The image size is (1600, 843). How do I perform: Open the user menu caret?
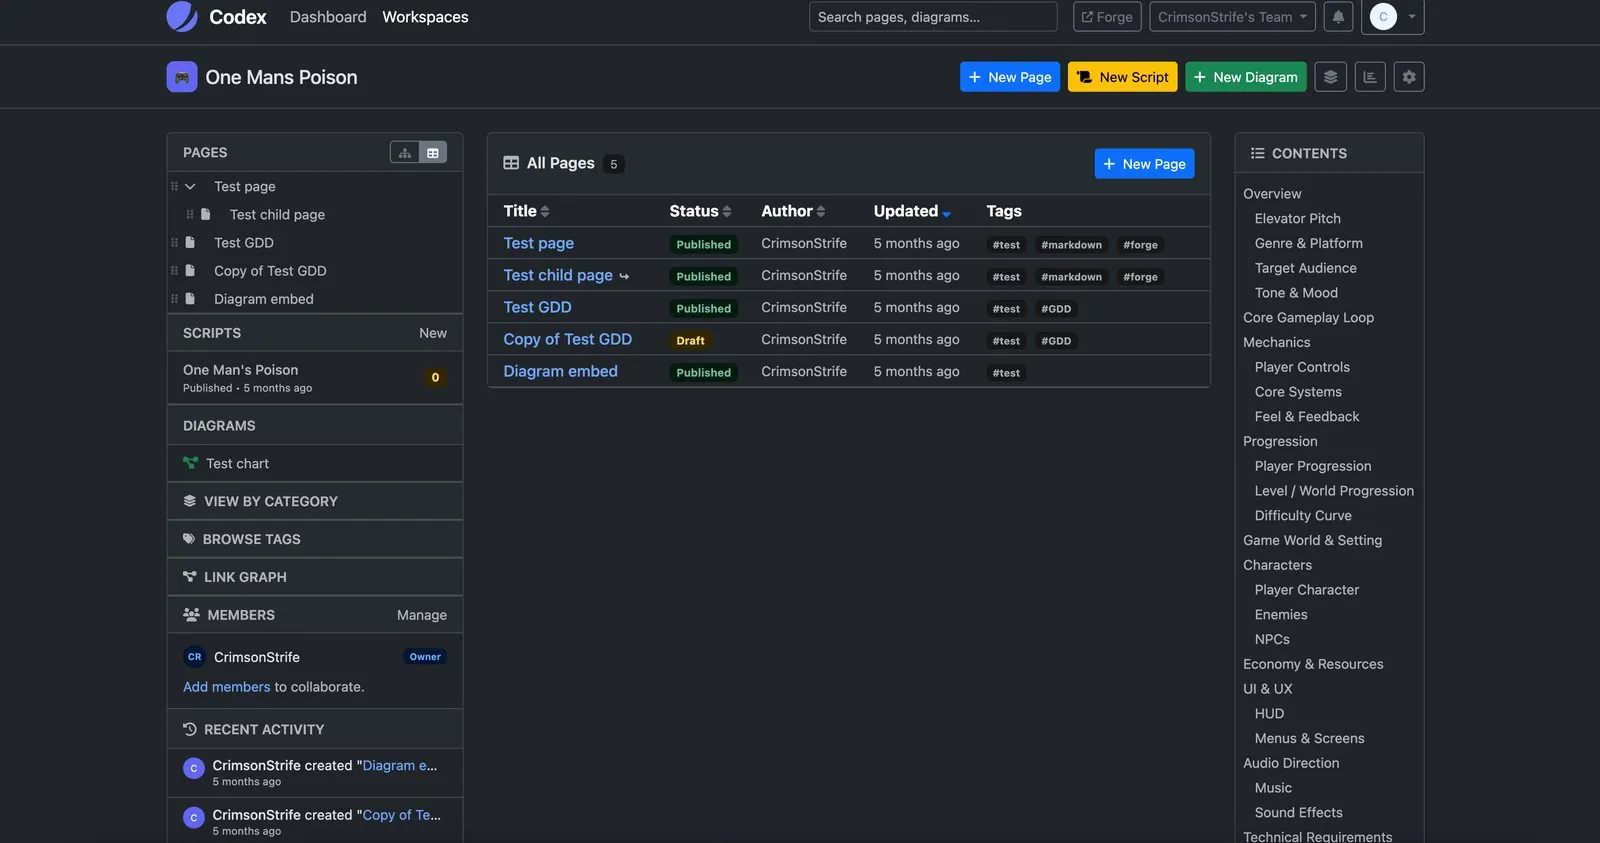tap(1412, 17)
